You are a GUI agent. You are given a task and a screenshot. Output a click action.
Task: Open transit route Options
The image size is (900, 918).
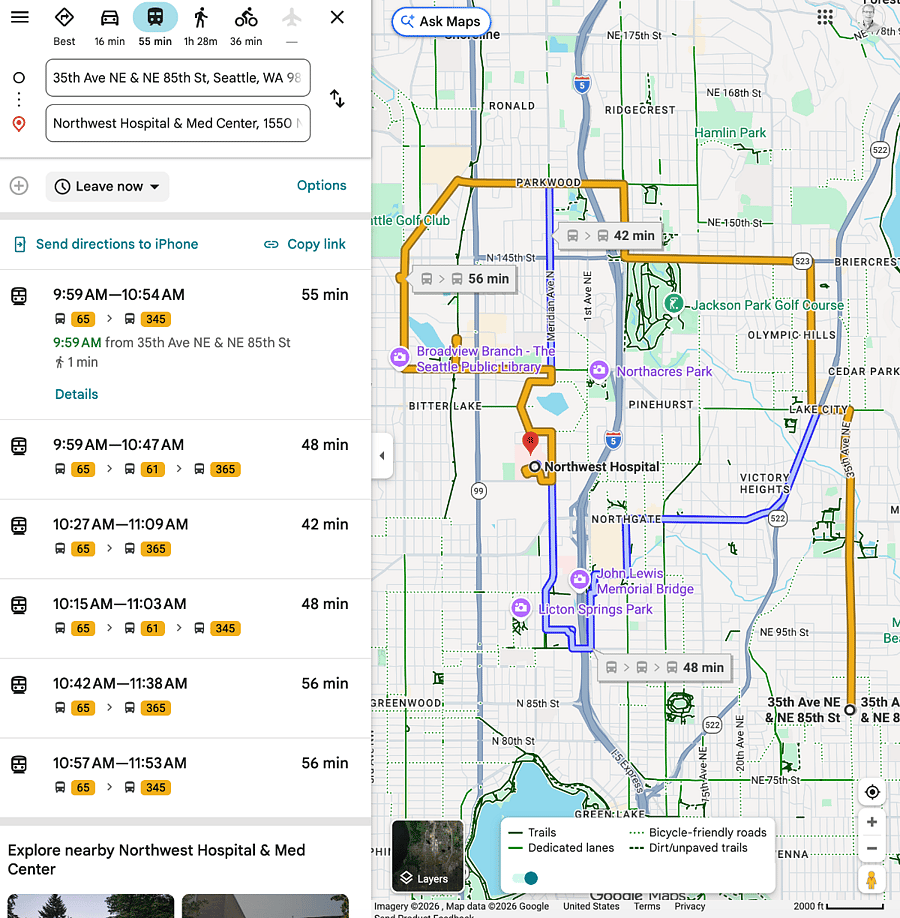coord(321,186)
